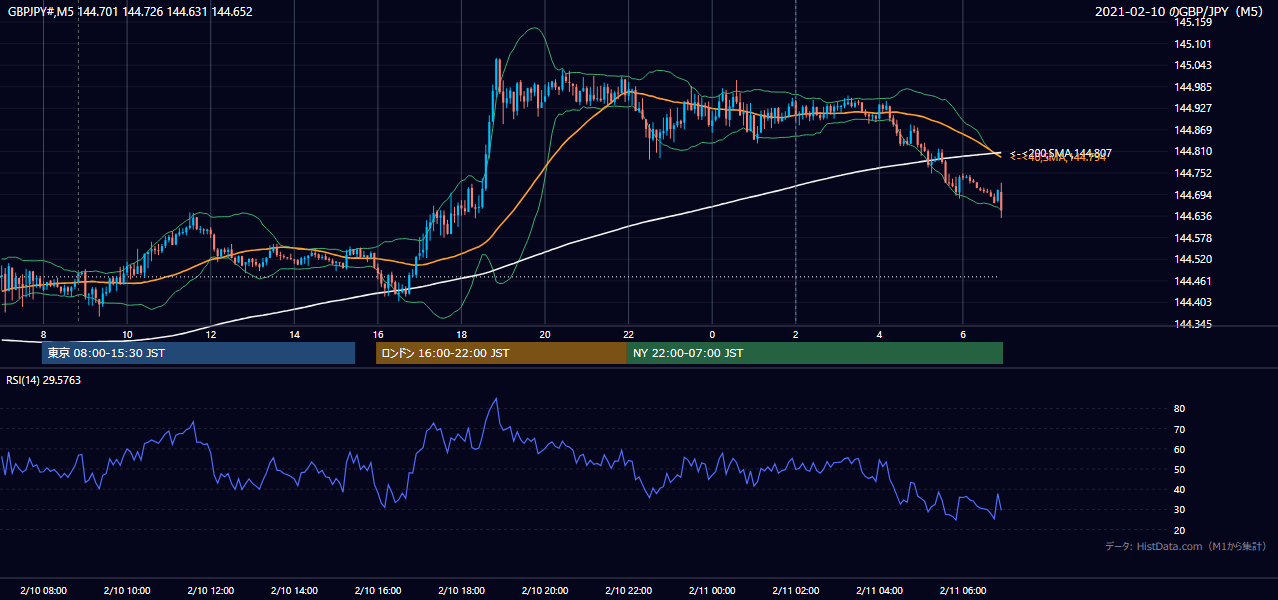Click the RSI(14) 29.5763 indicator label
This screenshot has height=600, width=1278.
[43, 380]
